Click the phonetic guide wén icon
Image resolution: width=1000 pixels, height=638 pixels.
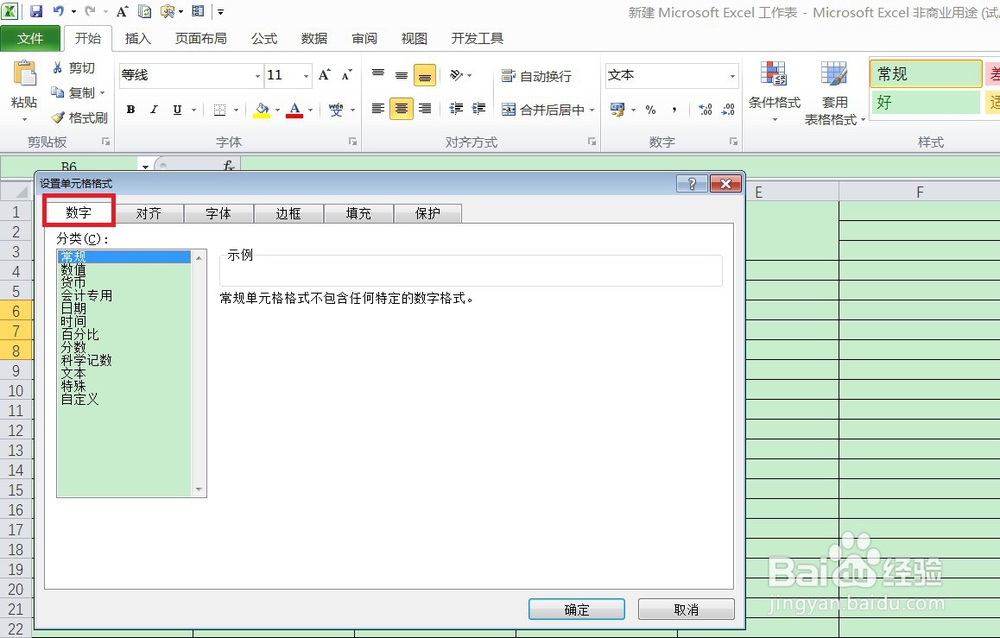[x=335, y=110]
